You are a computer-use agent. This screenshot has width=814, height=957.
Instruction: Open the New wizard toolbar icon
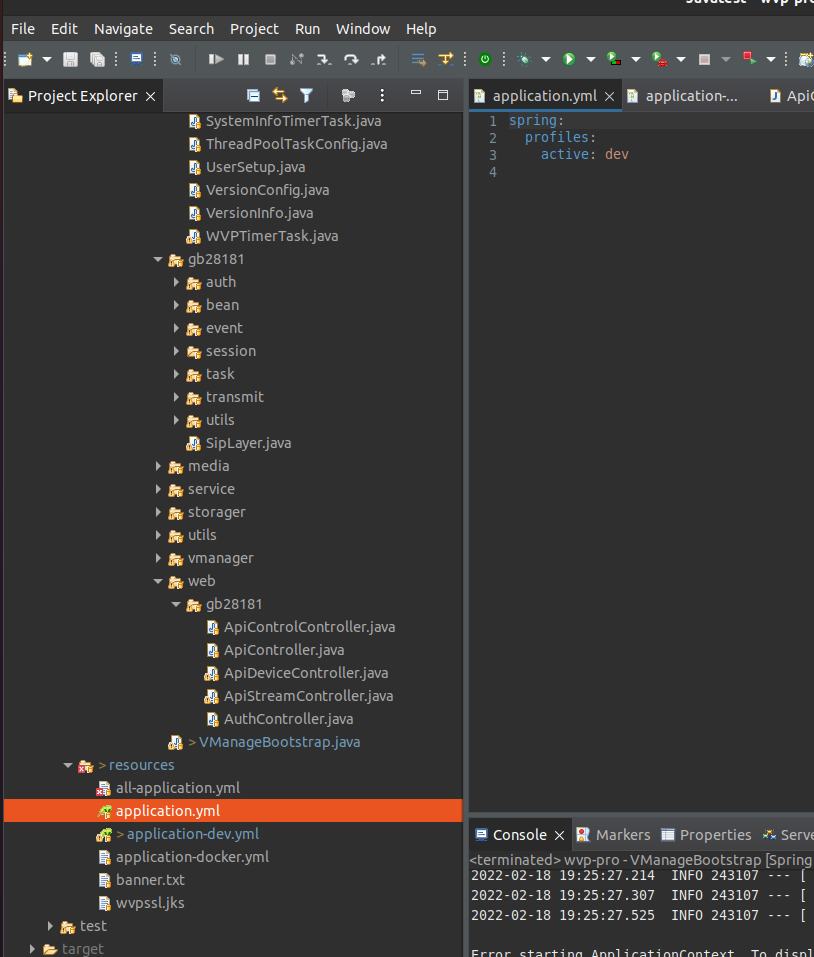(x=23, y=59)
